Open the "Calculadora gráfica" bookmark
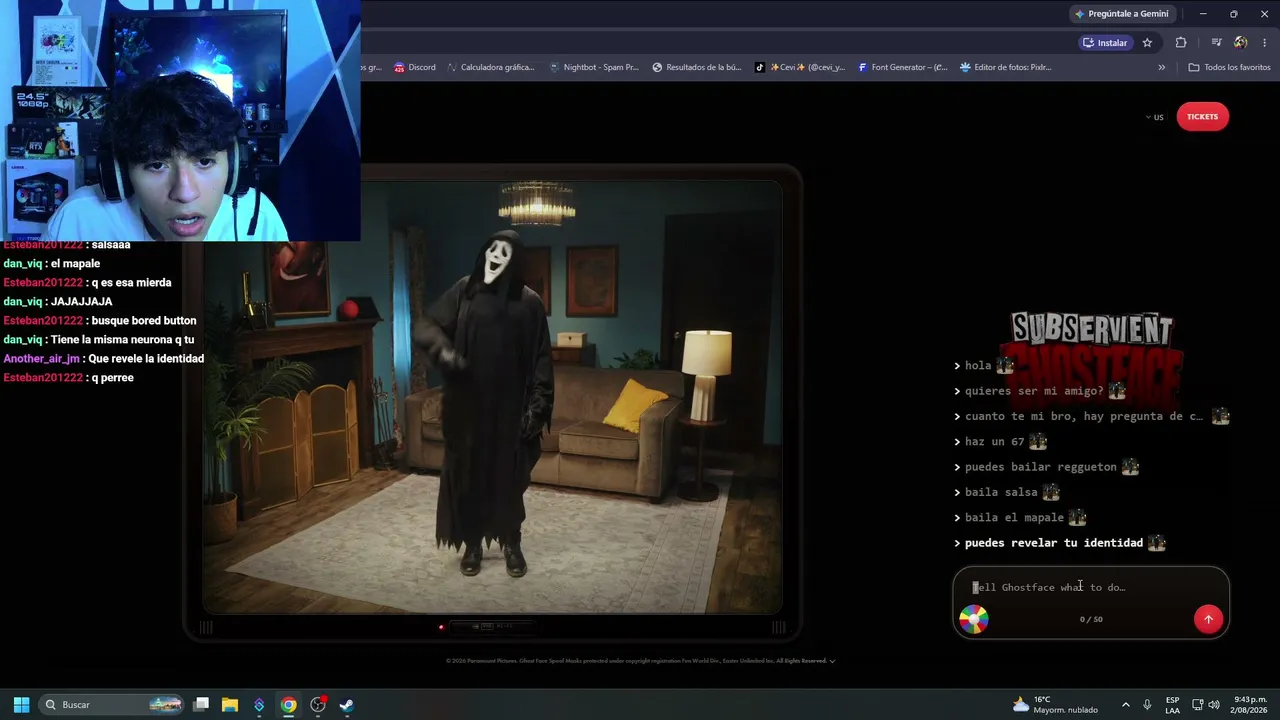 [x=490, y=68]
